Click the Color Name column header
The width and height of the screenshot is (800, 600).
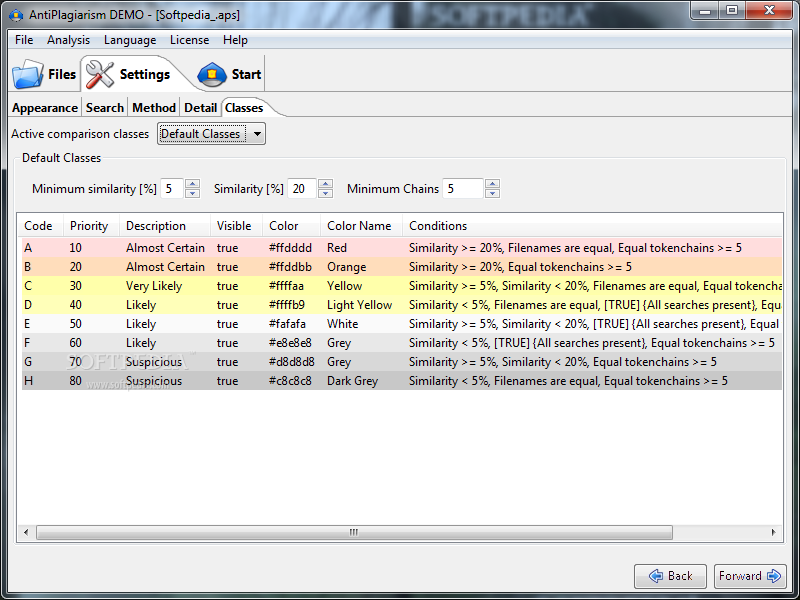(x=361, y=226)
